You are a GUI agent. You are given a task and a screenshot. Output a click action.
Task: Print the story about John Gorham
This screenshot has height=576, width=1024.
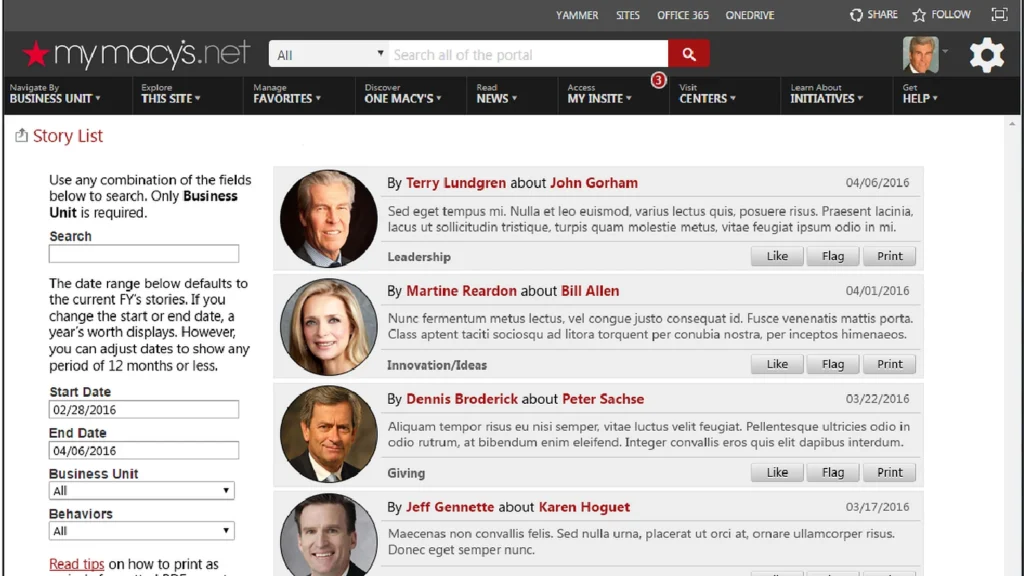point(889,256)
